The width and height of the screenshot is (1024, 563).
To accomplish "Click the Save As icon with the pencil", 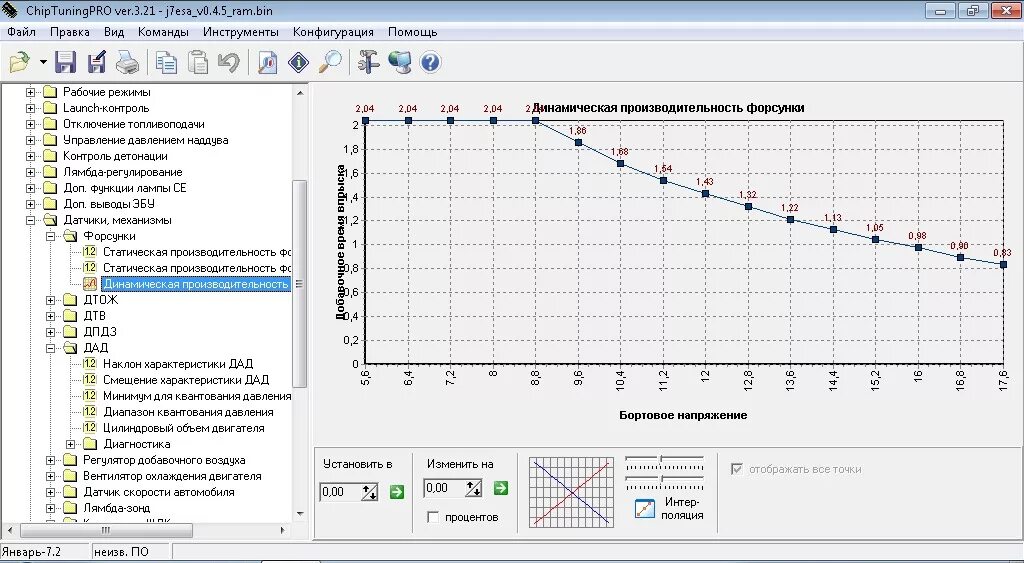I will coord(97,63).
